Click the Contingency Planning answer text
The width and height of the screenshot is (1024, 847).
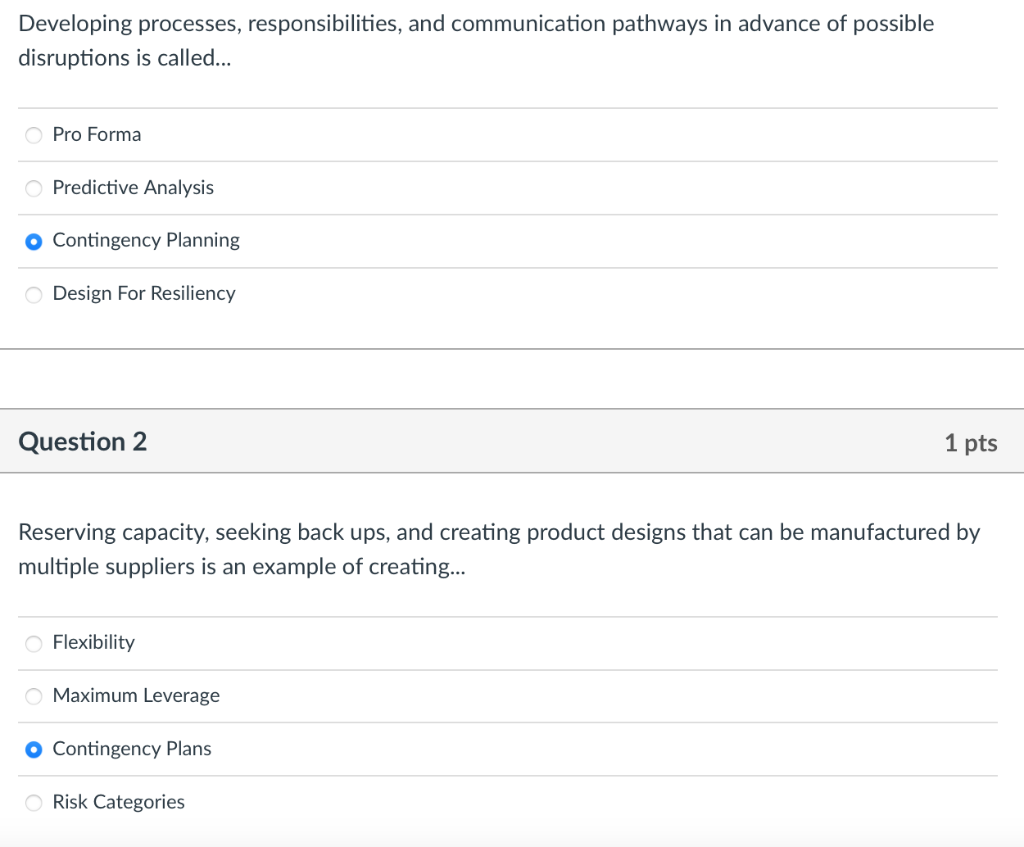tap(146, 240)
